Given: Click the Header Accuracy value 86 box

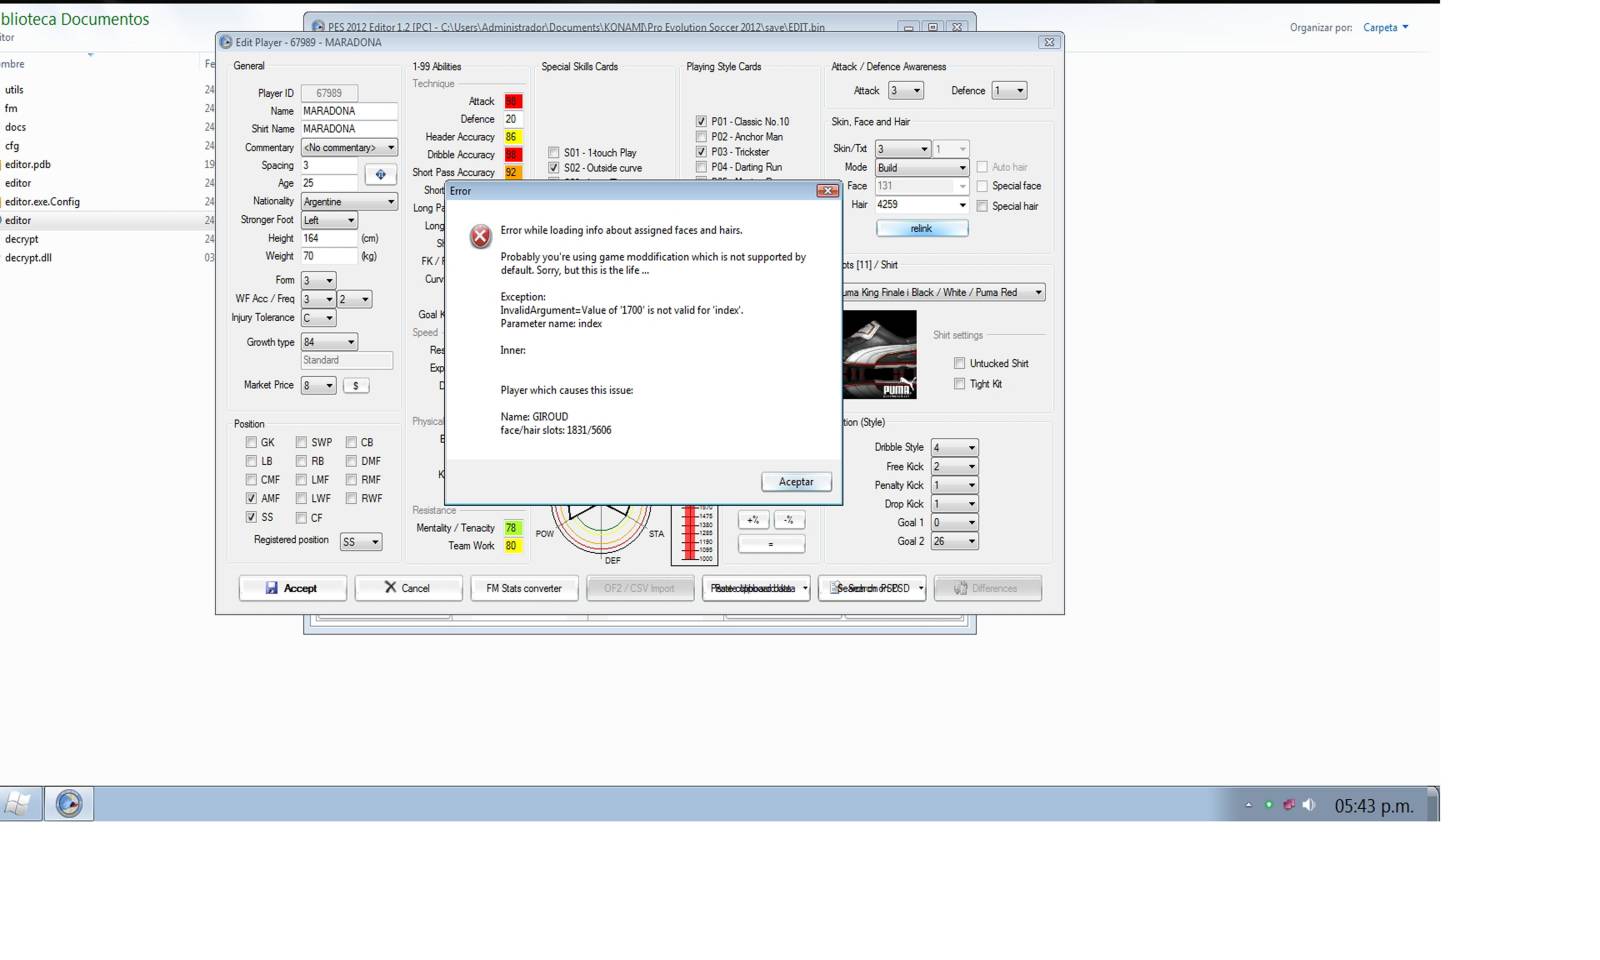Looking at the screenshot, I should coord(513,137).
